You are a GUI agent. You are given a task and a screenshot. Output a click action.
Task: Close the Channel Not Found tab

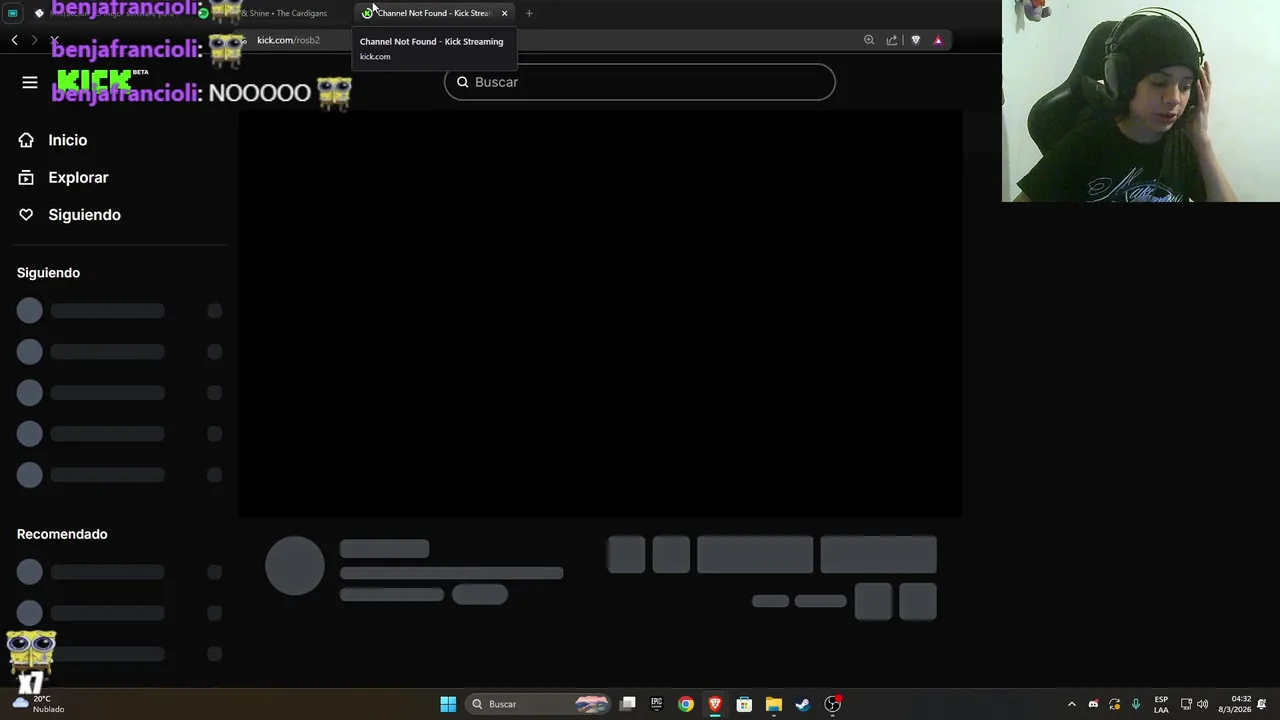(x=505, y=13)
